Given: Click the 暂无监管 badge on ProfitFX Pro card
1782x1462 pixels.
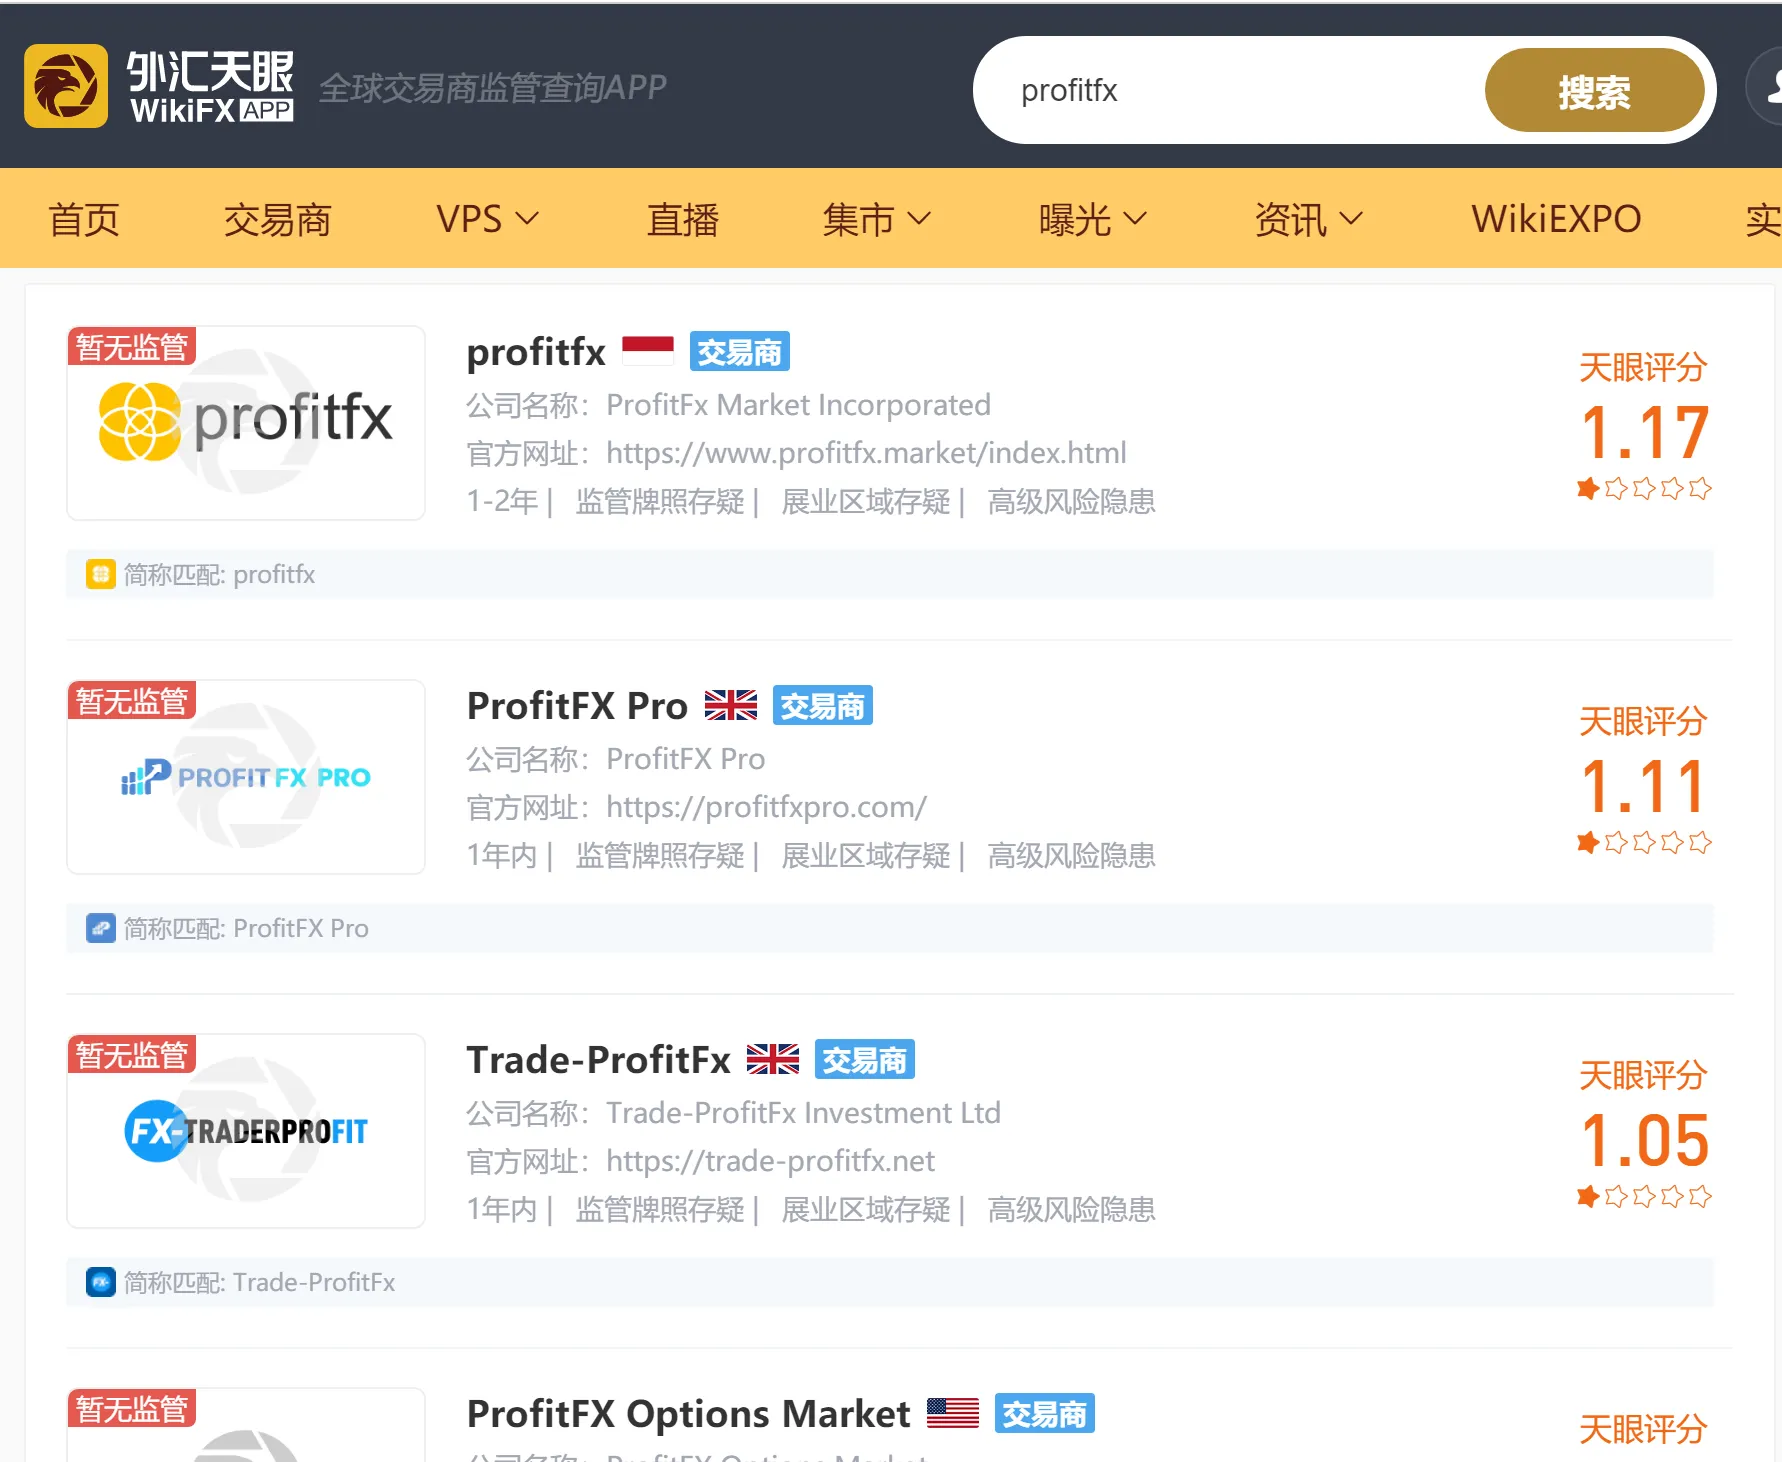Looking at the screenshot, I should (x=132, y=700).
